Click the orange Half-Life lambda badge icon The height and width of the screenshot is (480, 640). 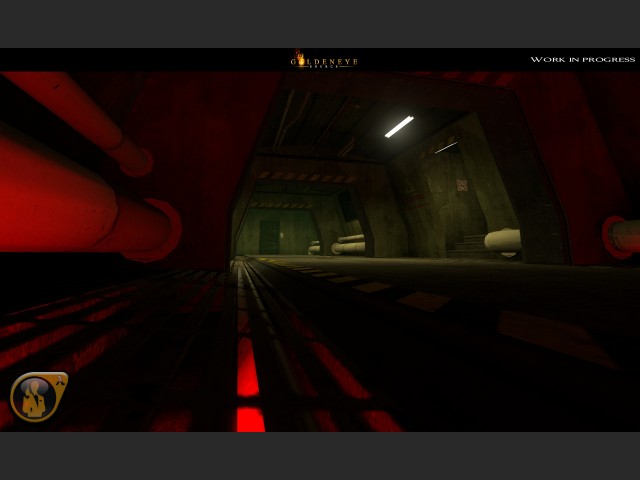[x=39, y=396]
